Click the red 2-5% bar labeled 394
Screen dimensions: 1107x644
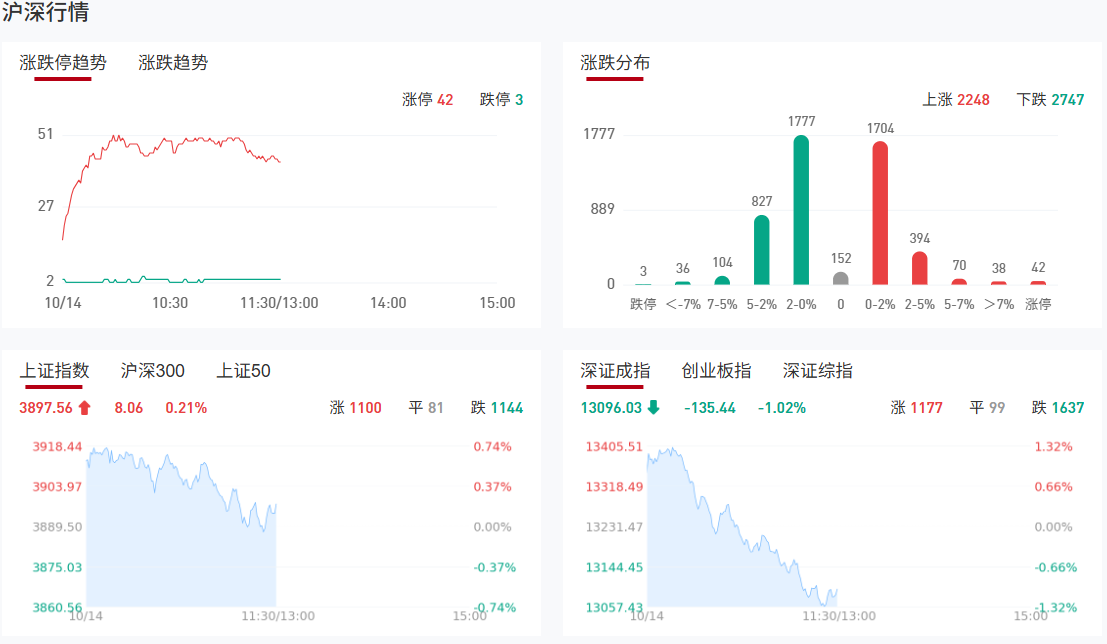tap(919, 268)
